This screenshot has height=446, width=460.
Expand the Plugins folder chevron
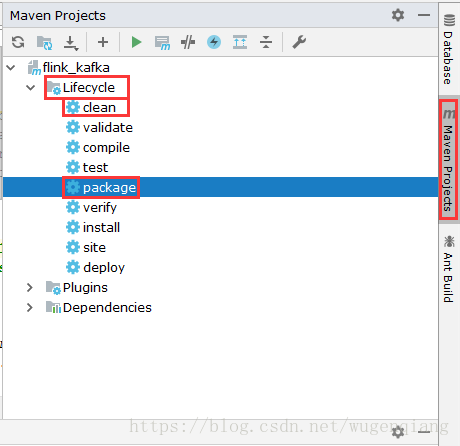pyautogui.click(x=30, y=287)
